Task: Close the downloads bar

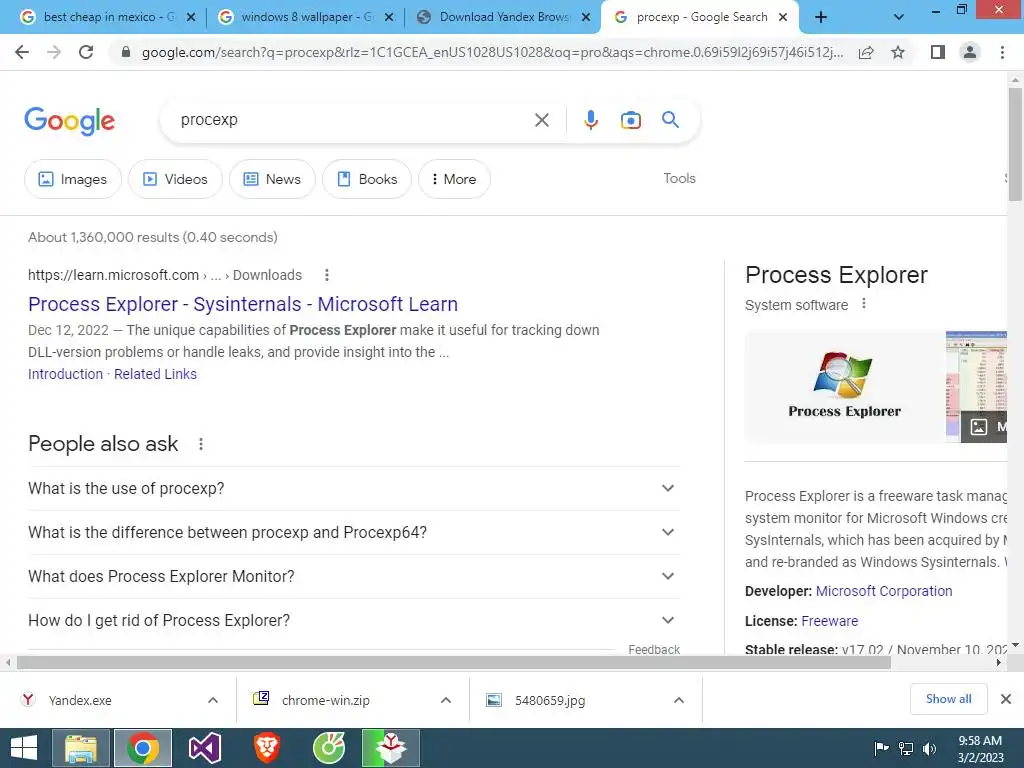Action: point(1006,699)
